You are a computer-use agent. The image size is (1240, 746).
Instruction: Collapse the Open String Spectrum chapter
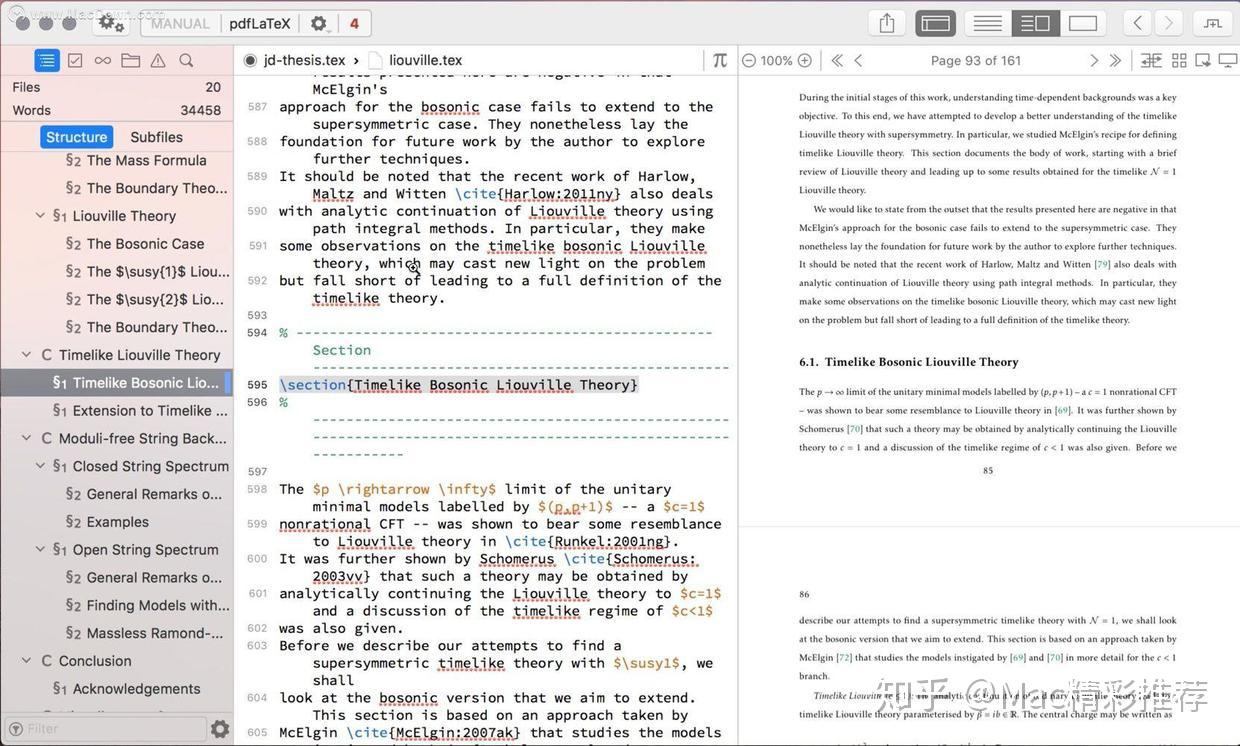(x=40, y=549)
